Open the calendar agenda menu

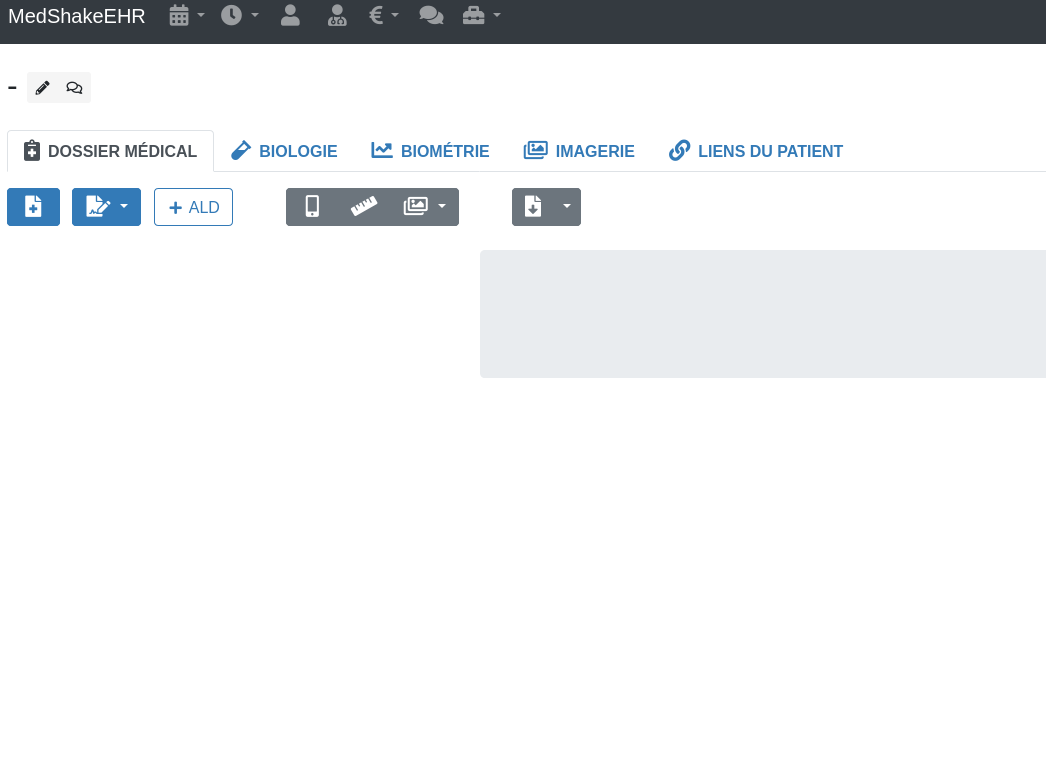click(186, 15)
